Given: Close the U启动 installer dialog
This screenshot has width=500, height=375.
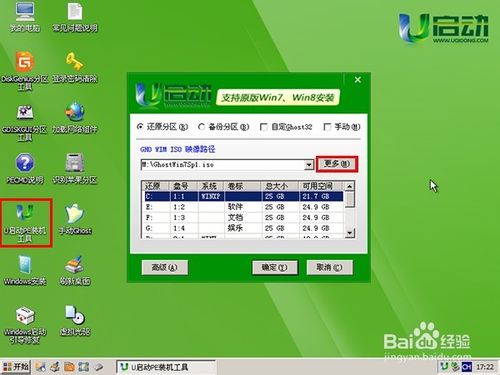Looking at the screenshot, I should 358,80.
